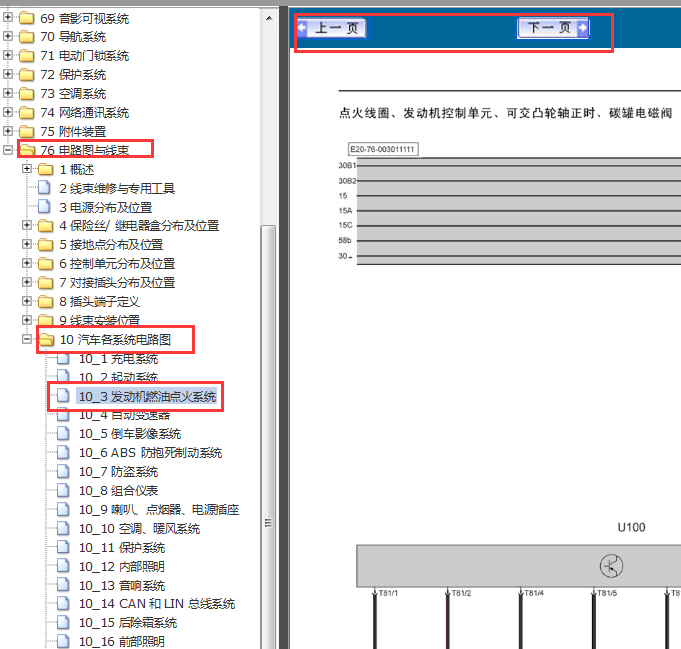Expand the 73 空调系统 node
Image resolution: width=681 pixels, height=649 pixels.
(x=7, y=93)
